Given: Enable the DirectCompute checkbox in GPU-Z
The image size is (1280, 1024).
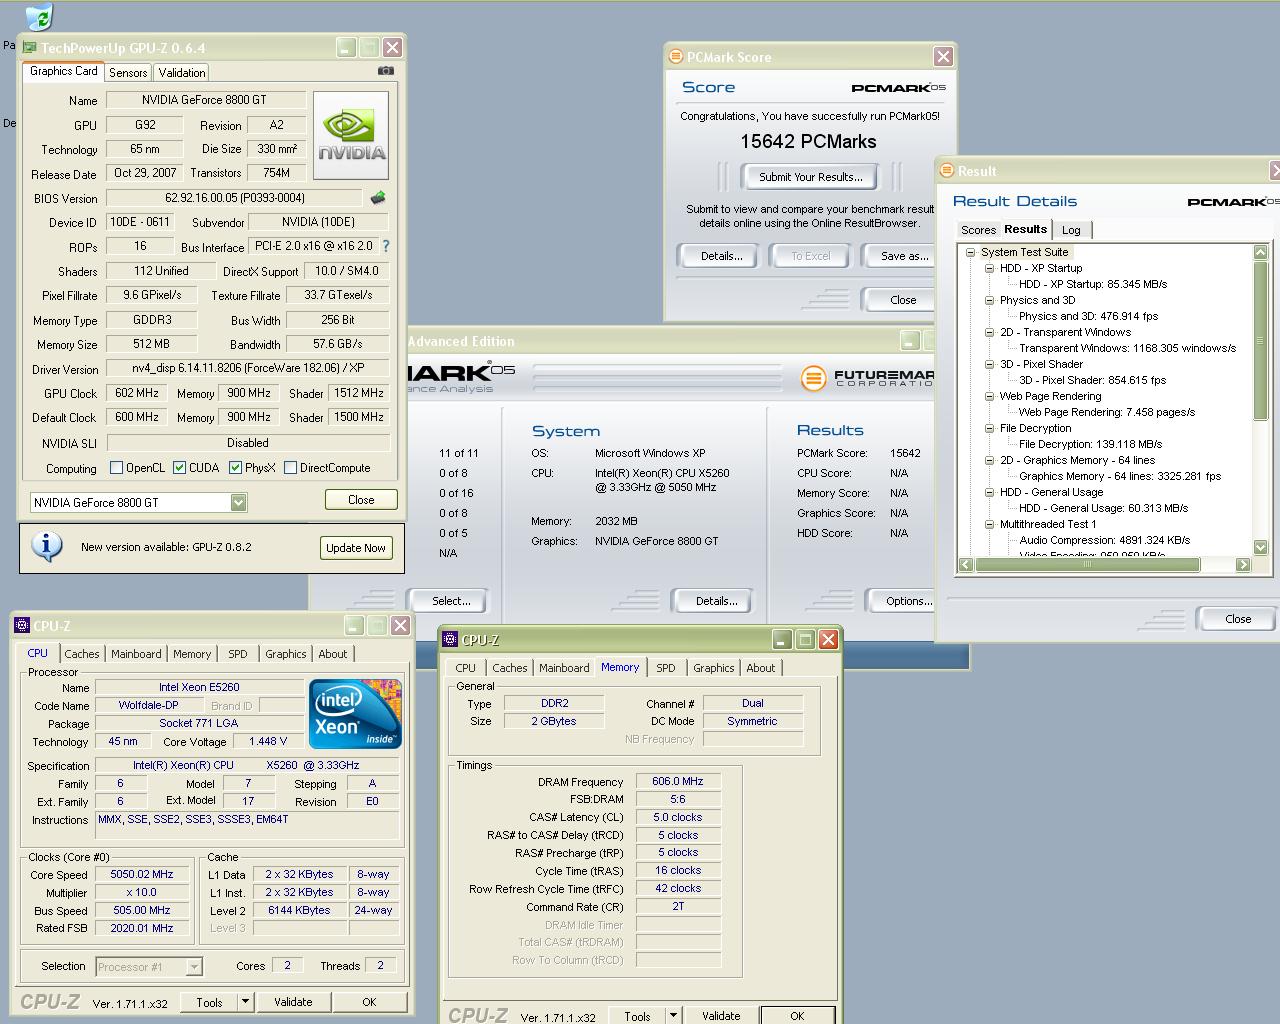Looking at the screenshot, I should coord(290,467).
